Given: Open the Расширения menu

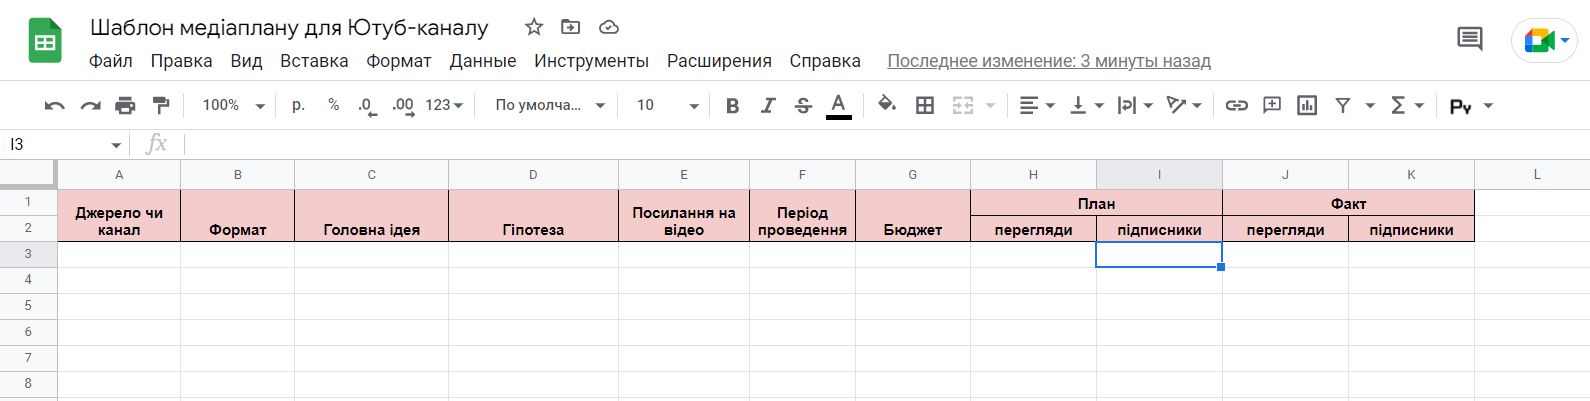Looking at the screenshot, I should pyautogui.click(x=719, y=61).
